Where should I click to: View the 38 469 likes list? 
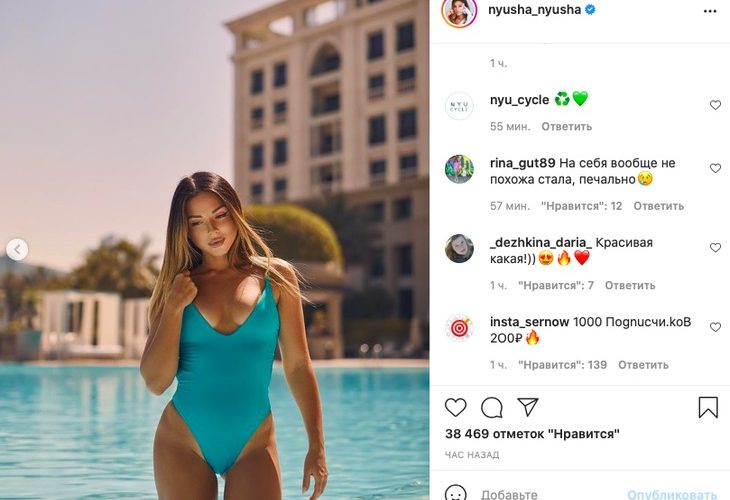point(532,434)
